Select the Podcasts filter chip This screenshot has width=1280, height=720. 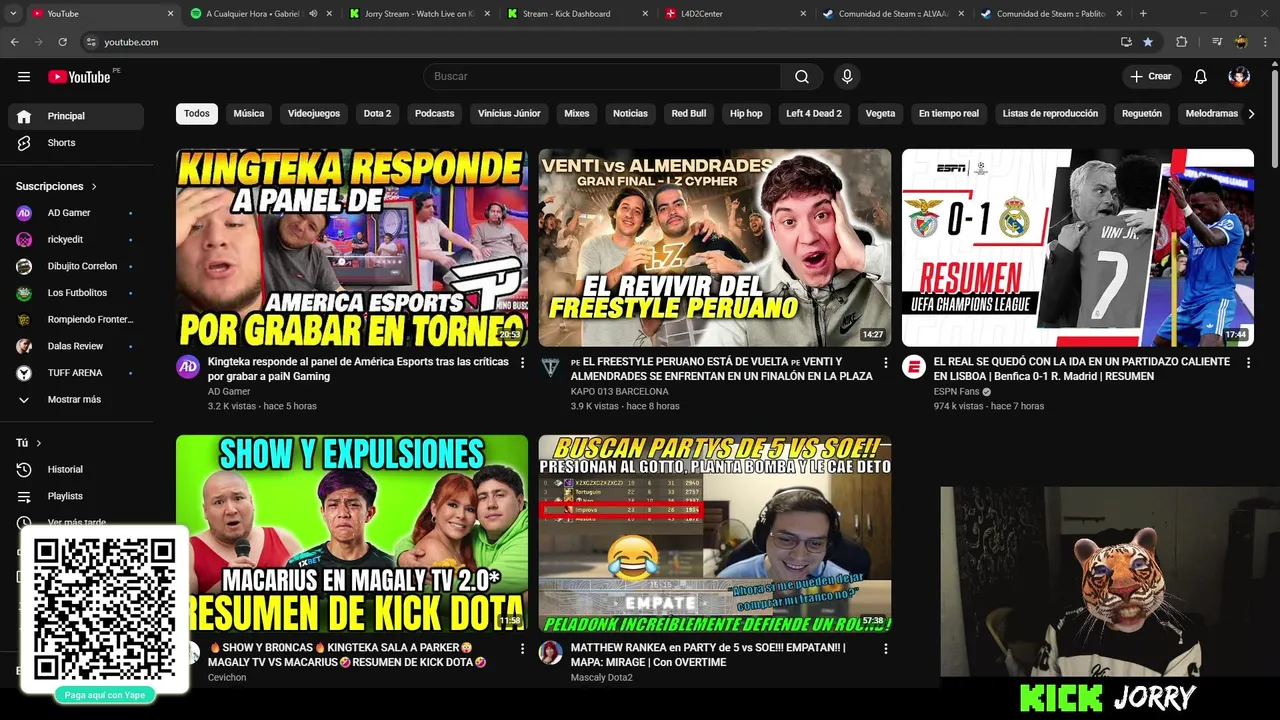point(435,114)
